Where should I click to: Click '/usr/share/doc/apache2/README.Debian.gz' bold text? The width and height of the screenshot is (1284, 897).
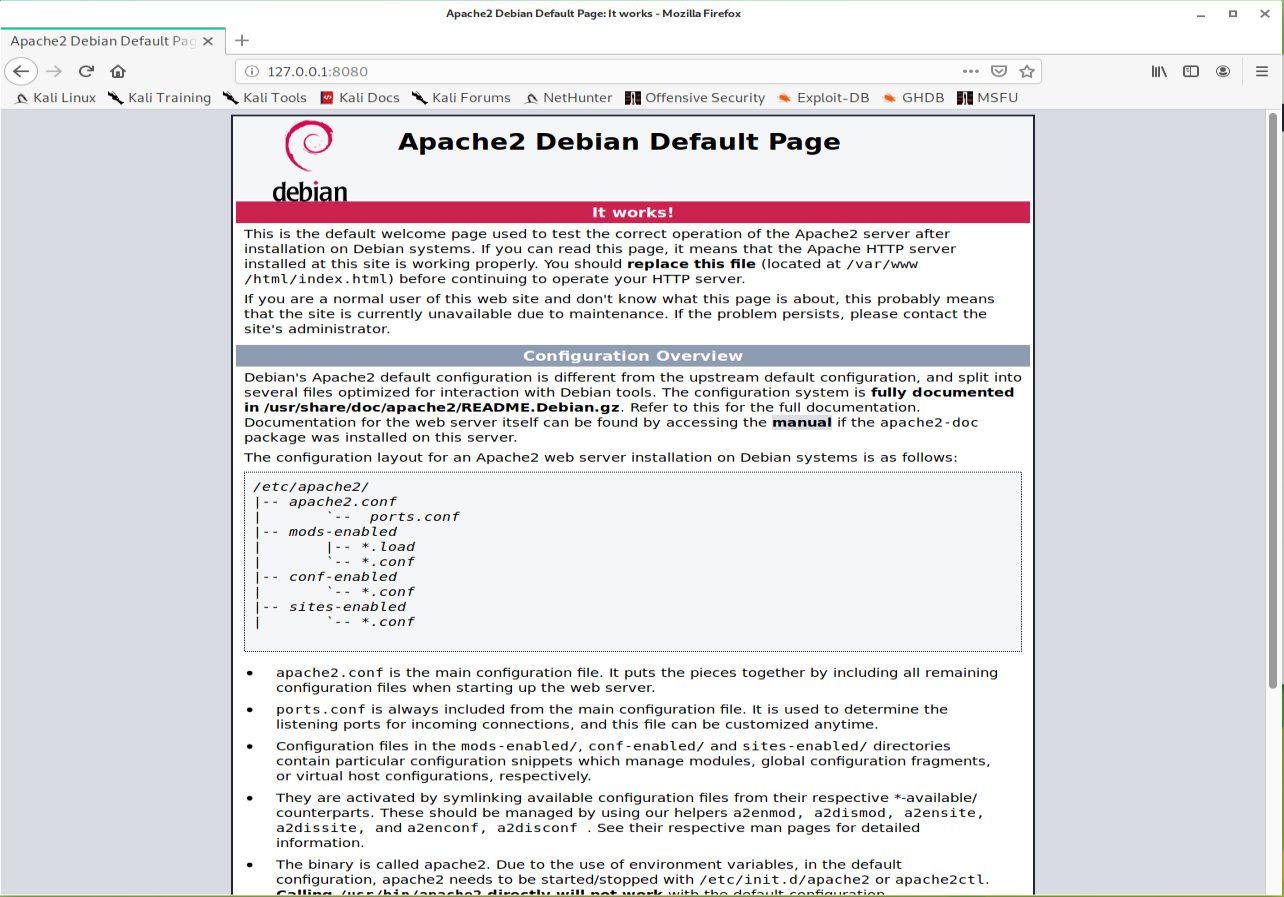[442, 407]
